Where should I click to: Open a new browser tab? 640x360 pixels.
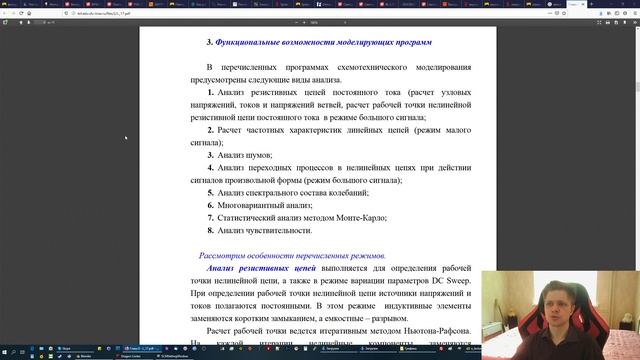click(591, 4)
